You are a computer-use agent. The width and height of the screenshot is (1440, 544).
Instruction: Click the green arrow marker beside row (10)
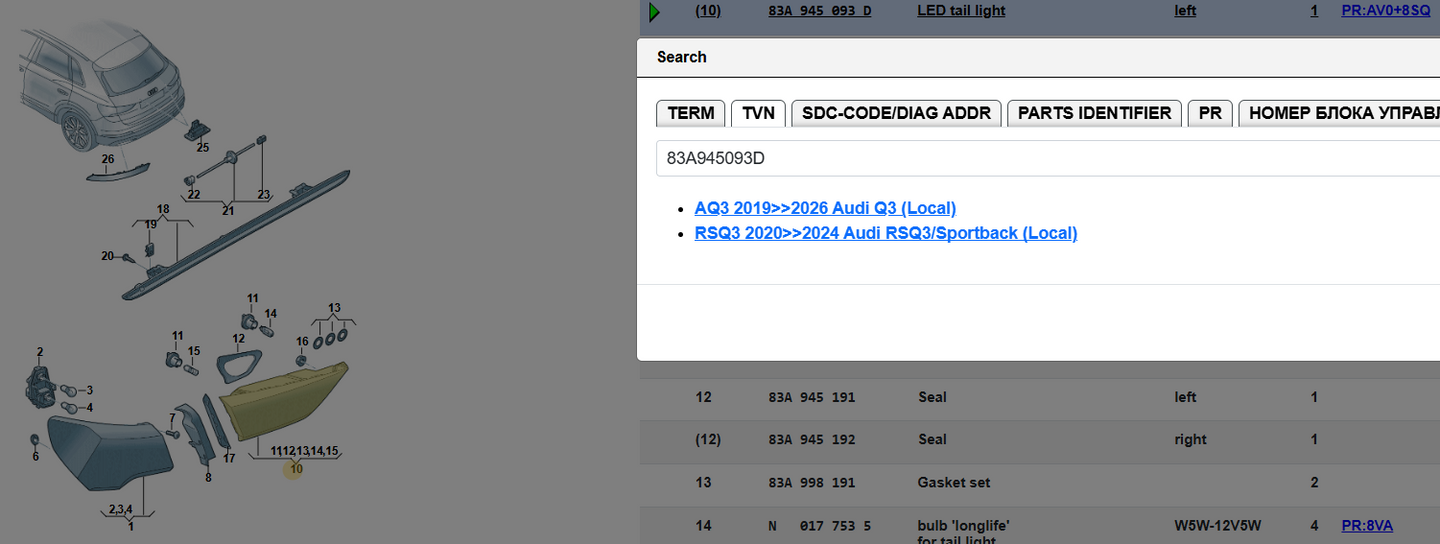(655, 12)
